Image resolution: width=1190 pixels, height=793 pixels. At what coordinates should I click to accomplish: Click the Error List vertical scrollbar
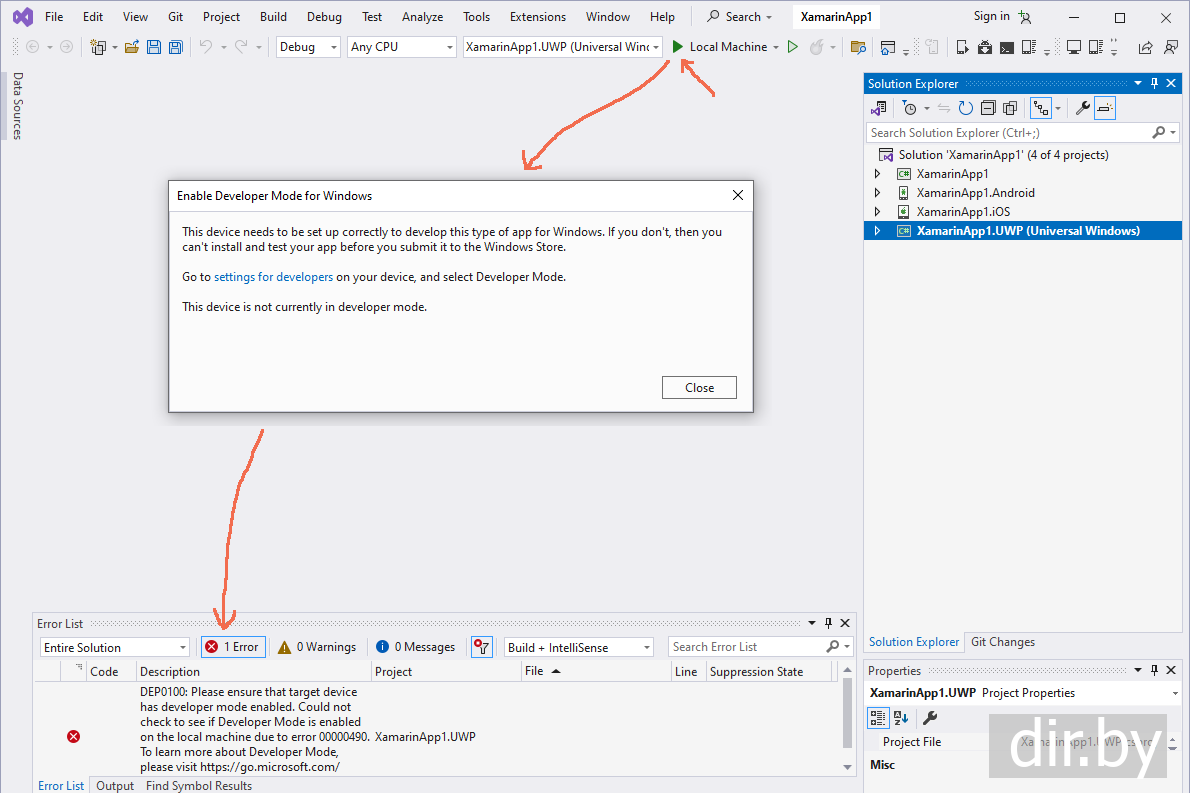849,720
